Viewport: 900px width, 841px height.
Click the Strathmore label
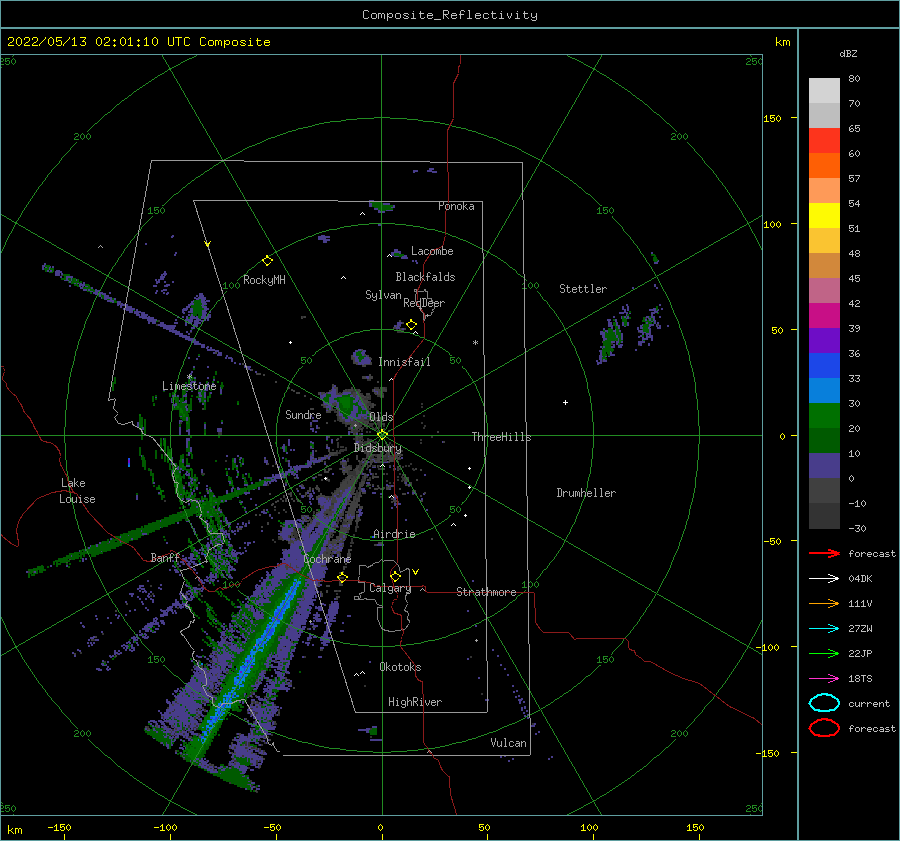point(486,592)
